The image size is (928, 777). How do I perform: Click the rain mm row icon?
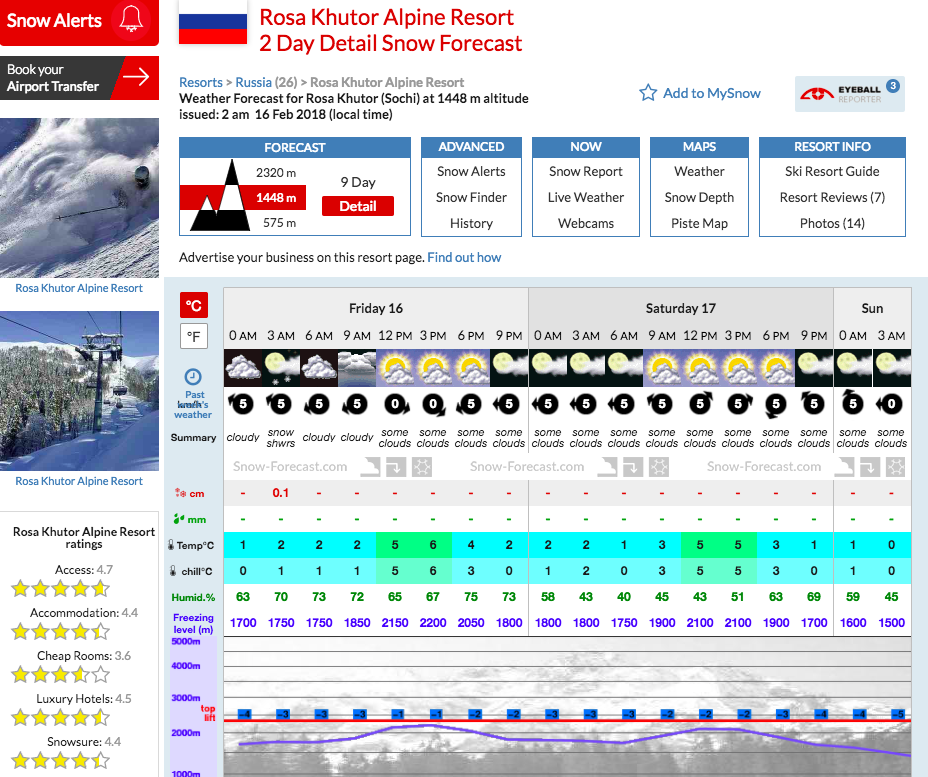click(x=179, y=519)
